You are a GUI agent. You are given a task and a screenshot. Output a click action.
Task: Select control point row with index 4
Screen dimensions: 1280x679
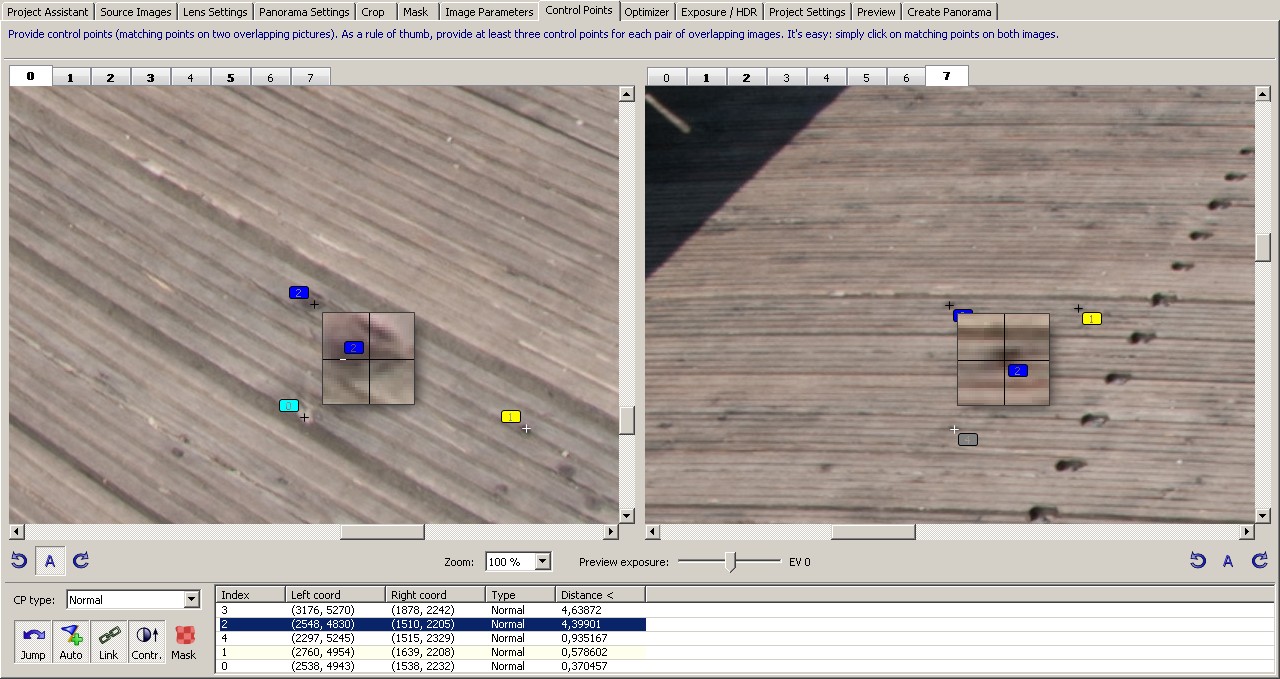click(x=430, y=638)
